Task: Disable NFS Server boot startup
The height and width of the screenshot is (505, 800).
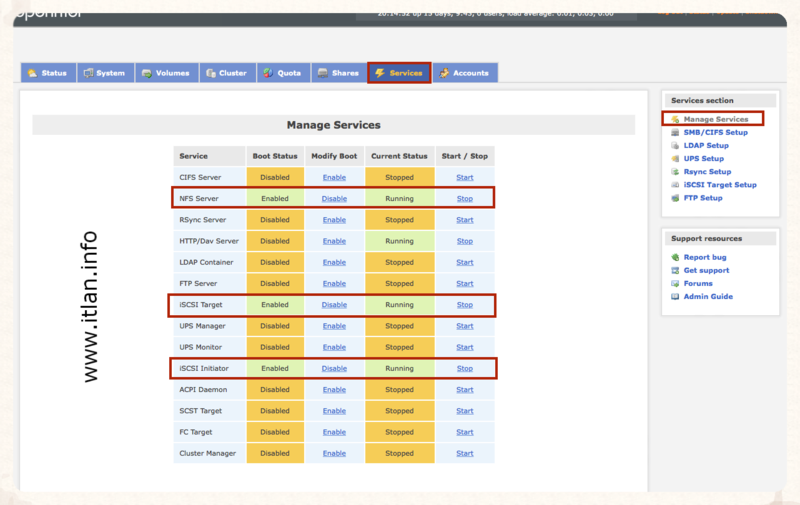Action: pos(334,198)
